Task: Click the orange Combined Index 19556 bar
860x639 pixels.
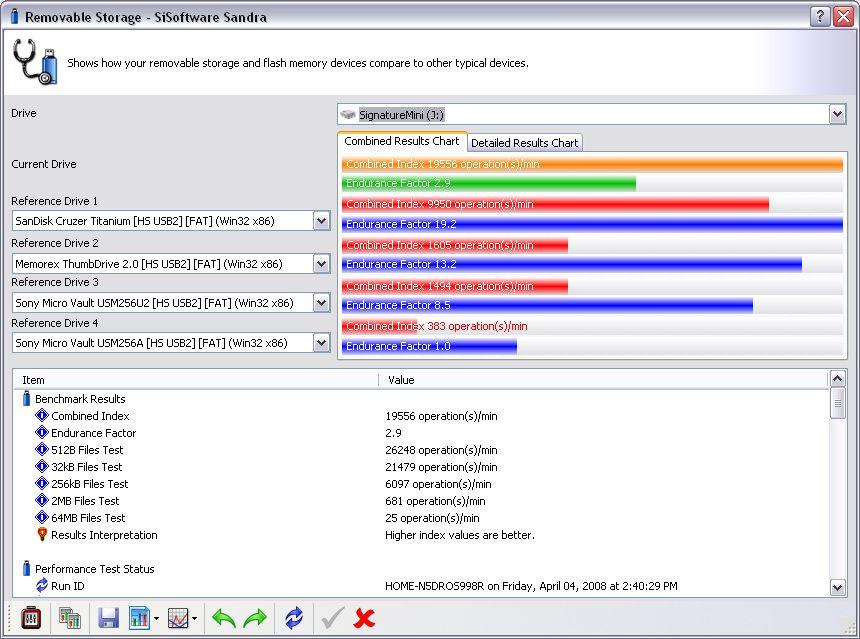Action: point(592,164)
